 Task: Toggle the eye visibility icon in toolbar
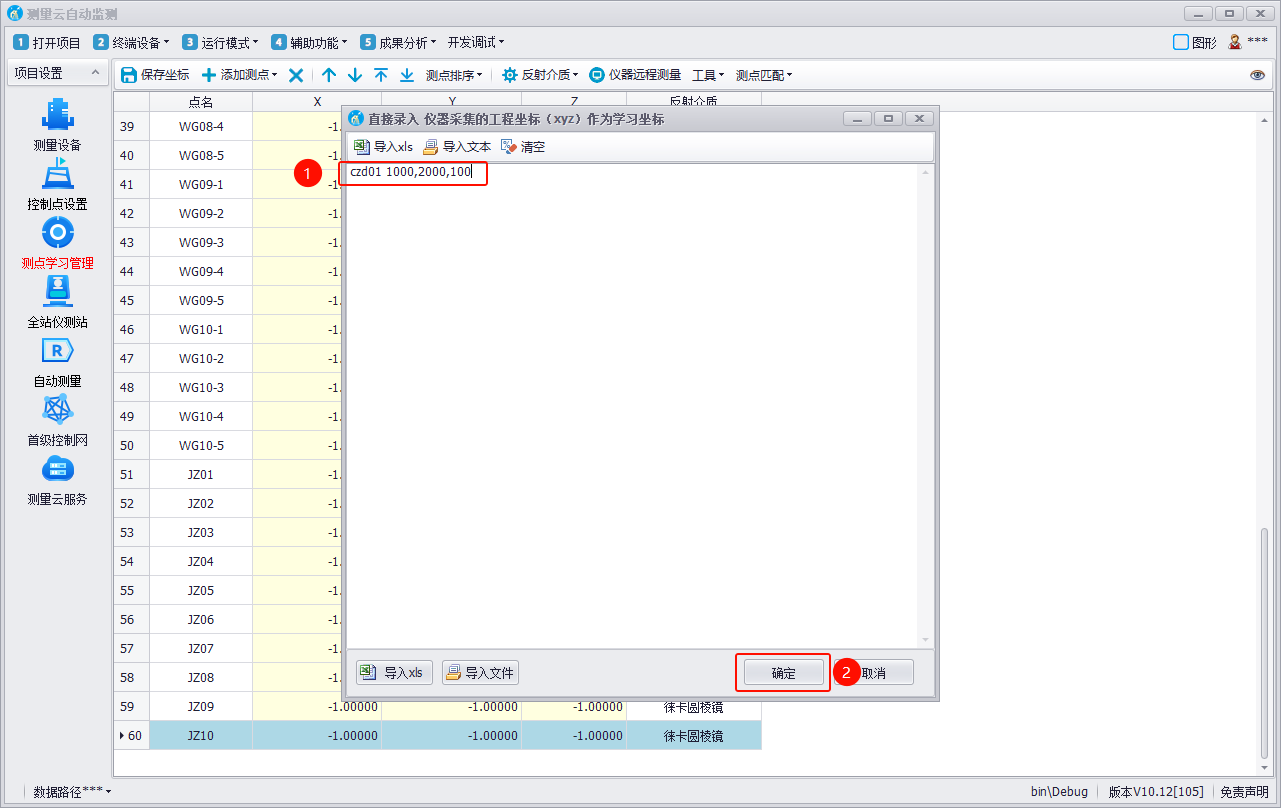pyautogui.click(x=1257, y=75)
